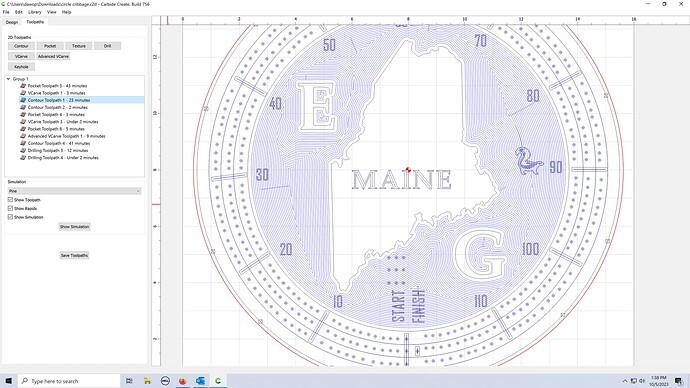Click the Pocket Toolpath 4 icon

tap(23, 114)
